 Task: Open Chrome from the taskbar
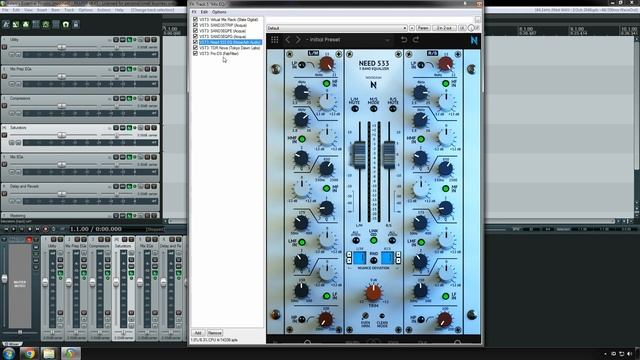(x=29, y=353)
